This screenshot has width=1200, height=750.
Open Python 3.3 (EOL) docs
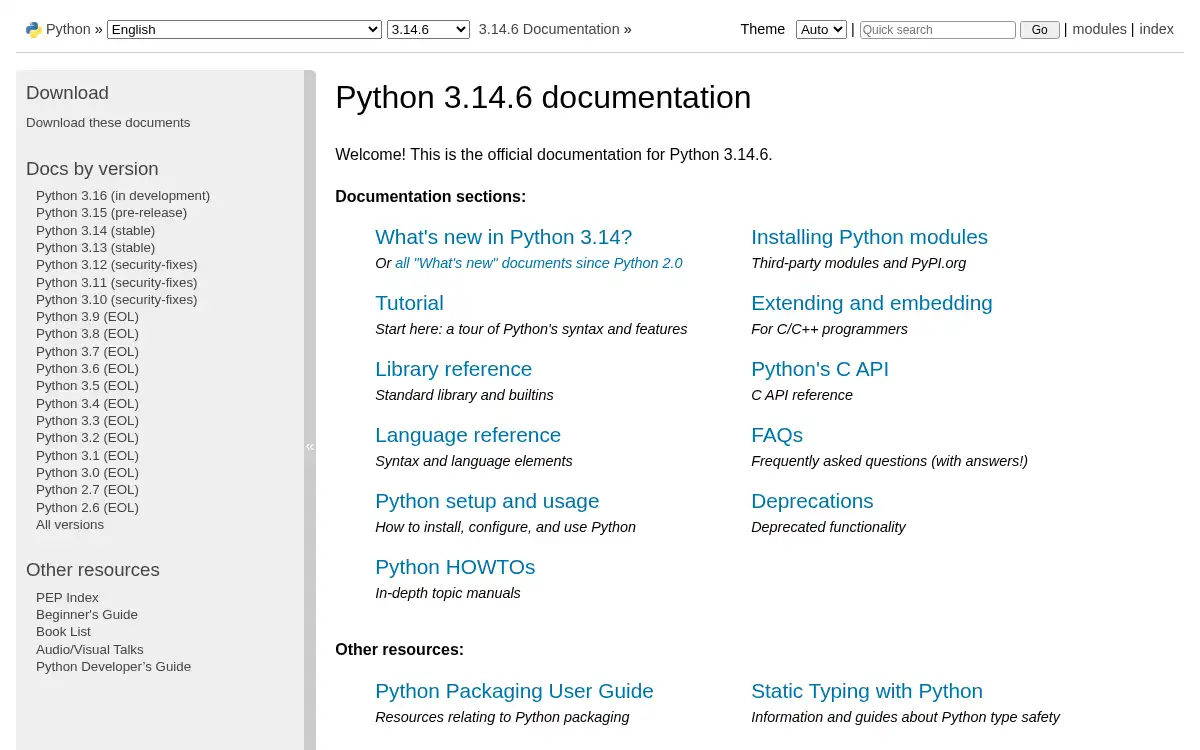[x=87, y=420]
